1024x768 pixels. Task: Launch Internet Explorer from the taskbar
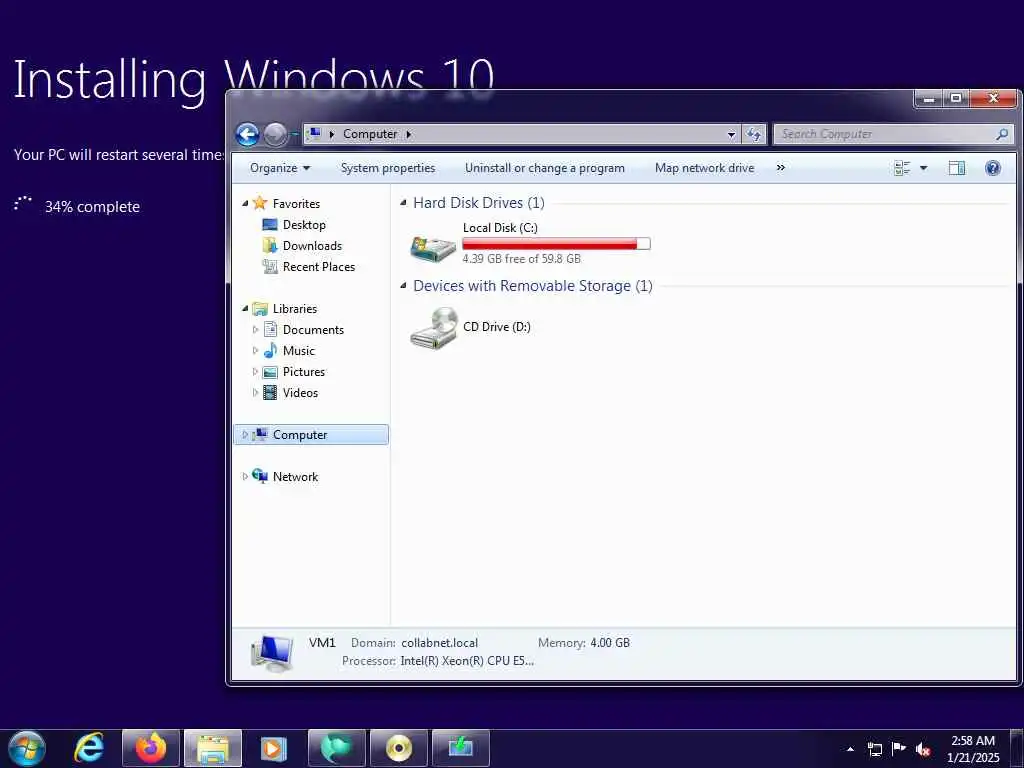point(89,748)
